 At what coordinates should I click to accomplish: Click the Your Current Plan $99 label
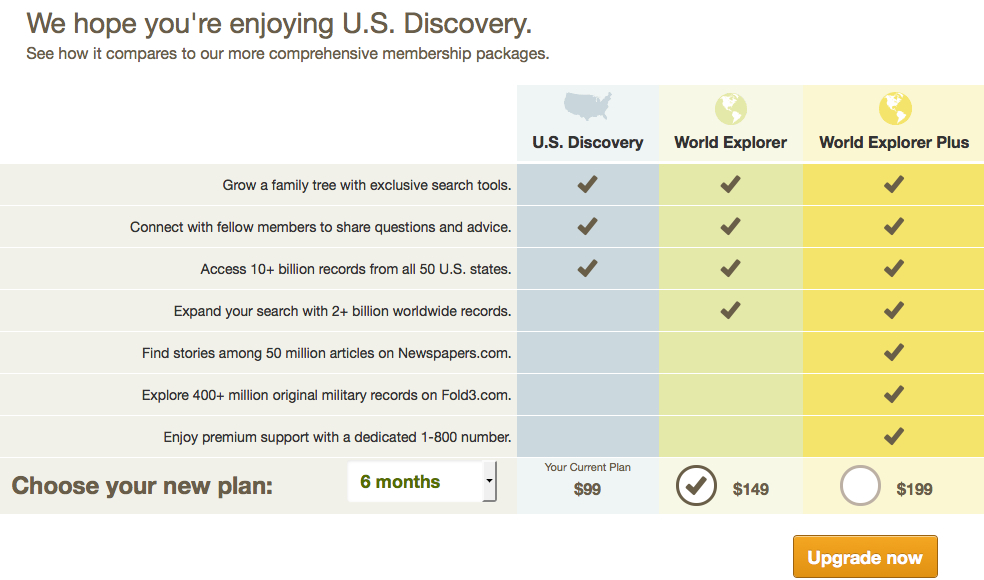click(587, 480)
